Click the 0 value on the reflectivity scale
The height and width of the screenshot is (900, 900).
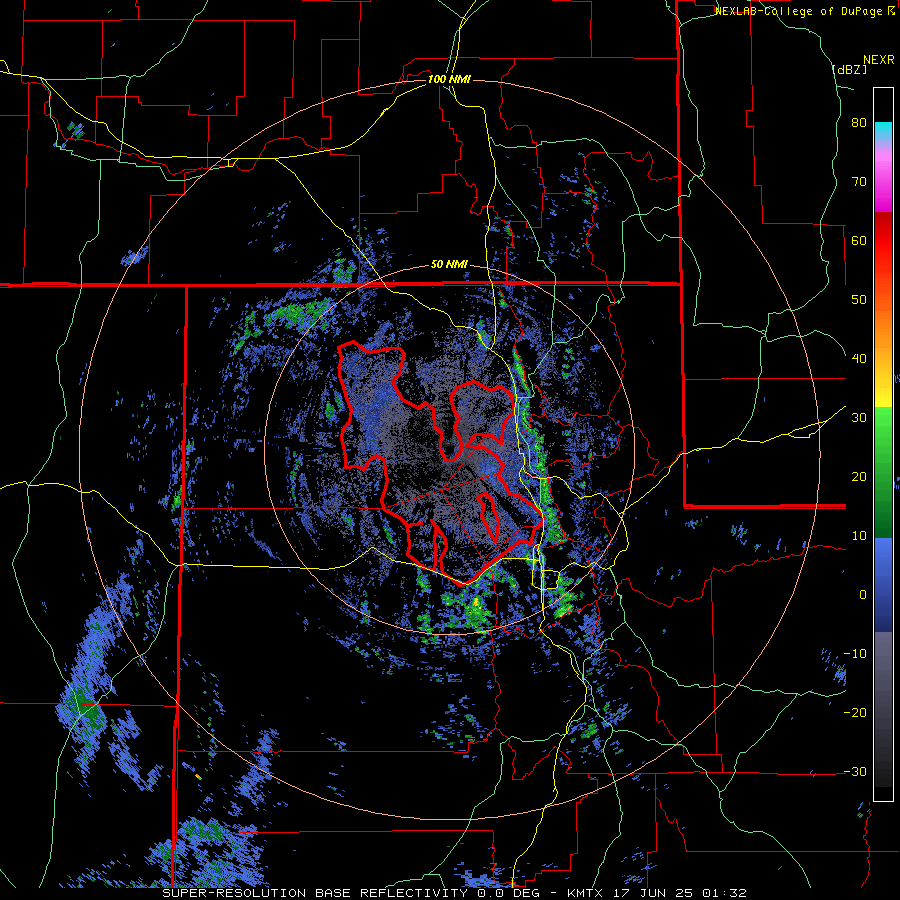(863, 595)
